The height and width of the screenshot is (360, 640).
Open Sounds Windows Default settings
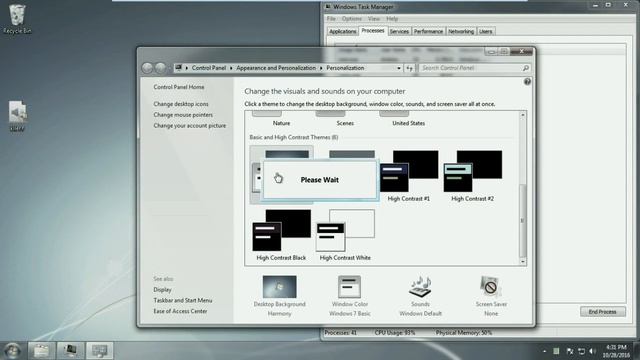(x=420, y=296)
